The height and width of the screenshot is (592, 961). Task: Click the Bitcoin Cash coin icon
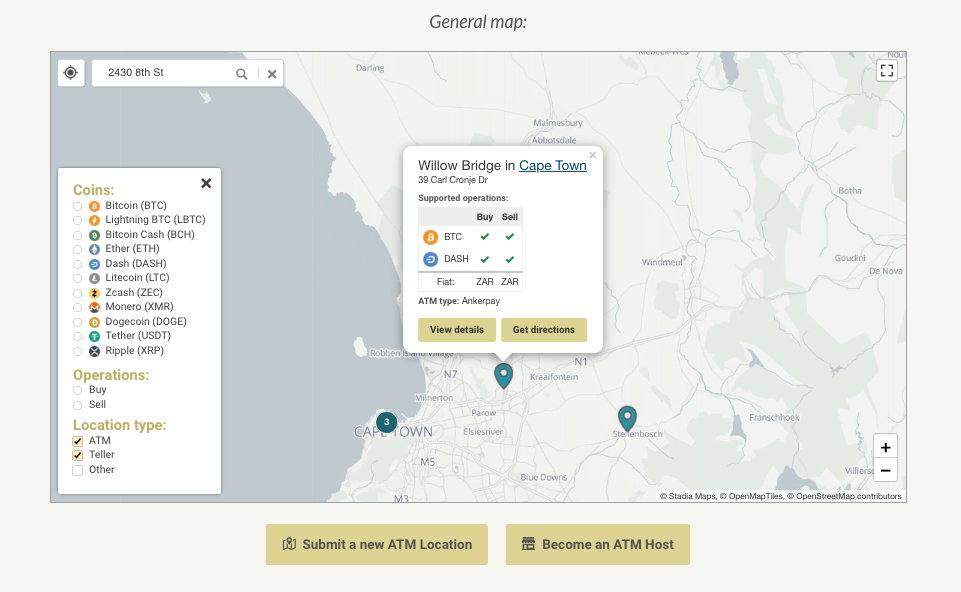pos(94,235)
